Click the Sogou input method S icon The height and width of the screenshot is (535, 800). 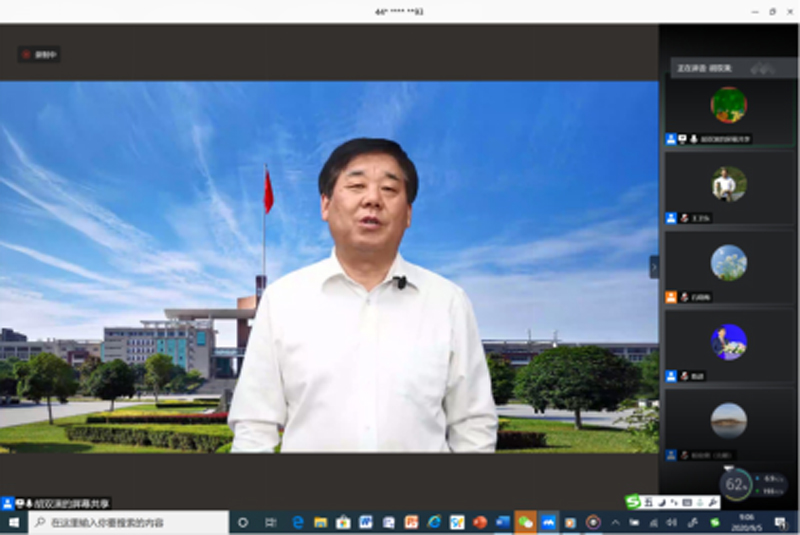pyautogui.click(x=633, y=502)
